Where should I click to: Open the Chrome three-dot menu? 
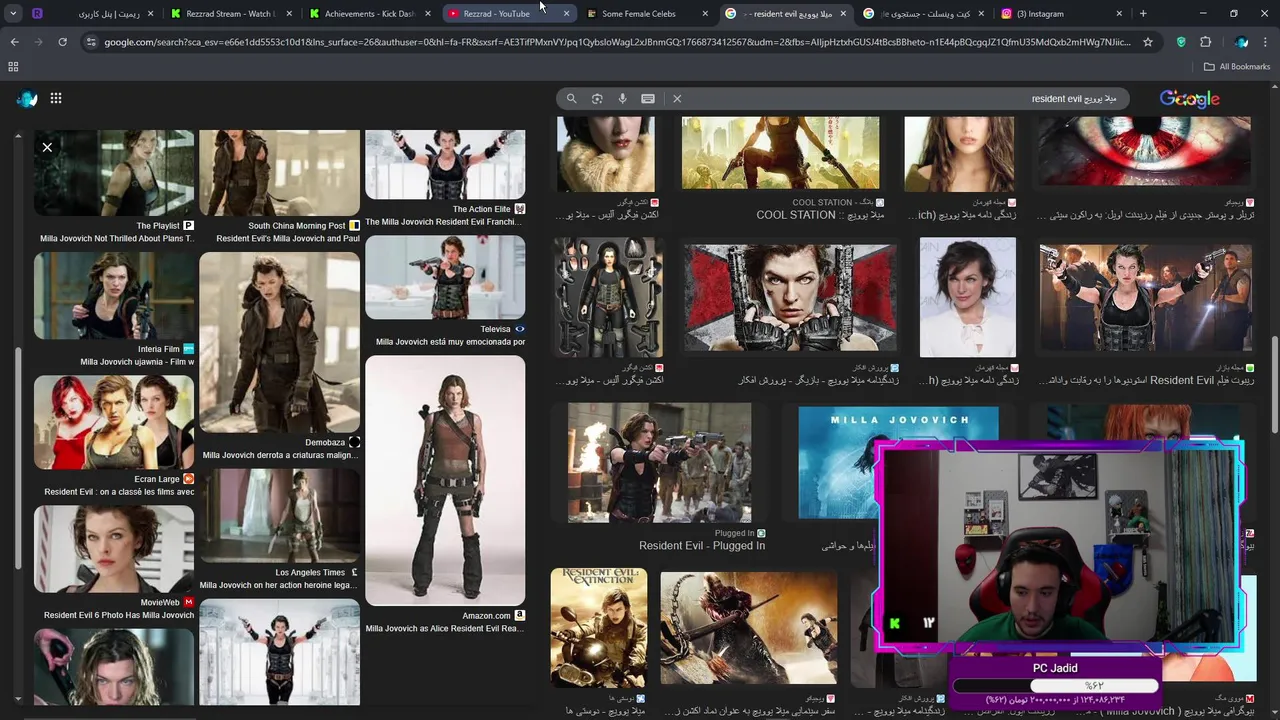[x=1266, y=42]
